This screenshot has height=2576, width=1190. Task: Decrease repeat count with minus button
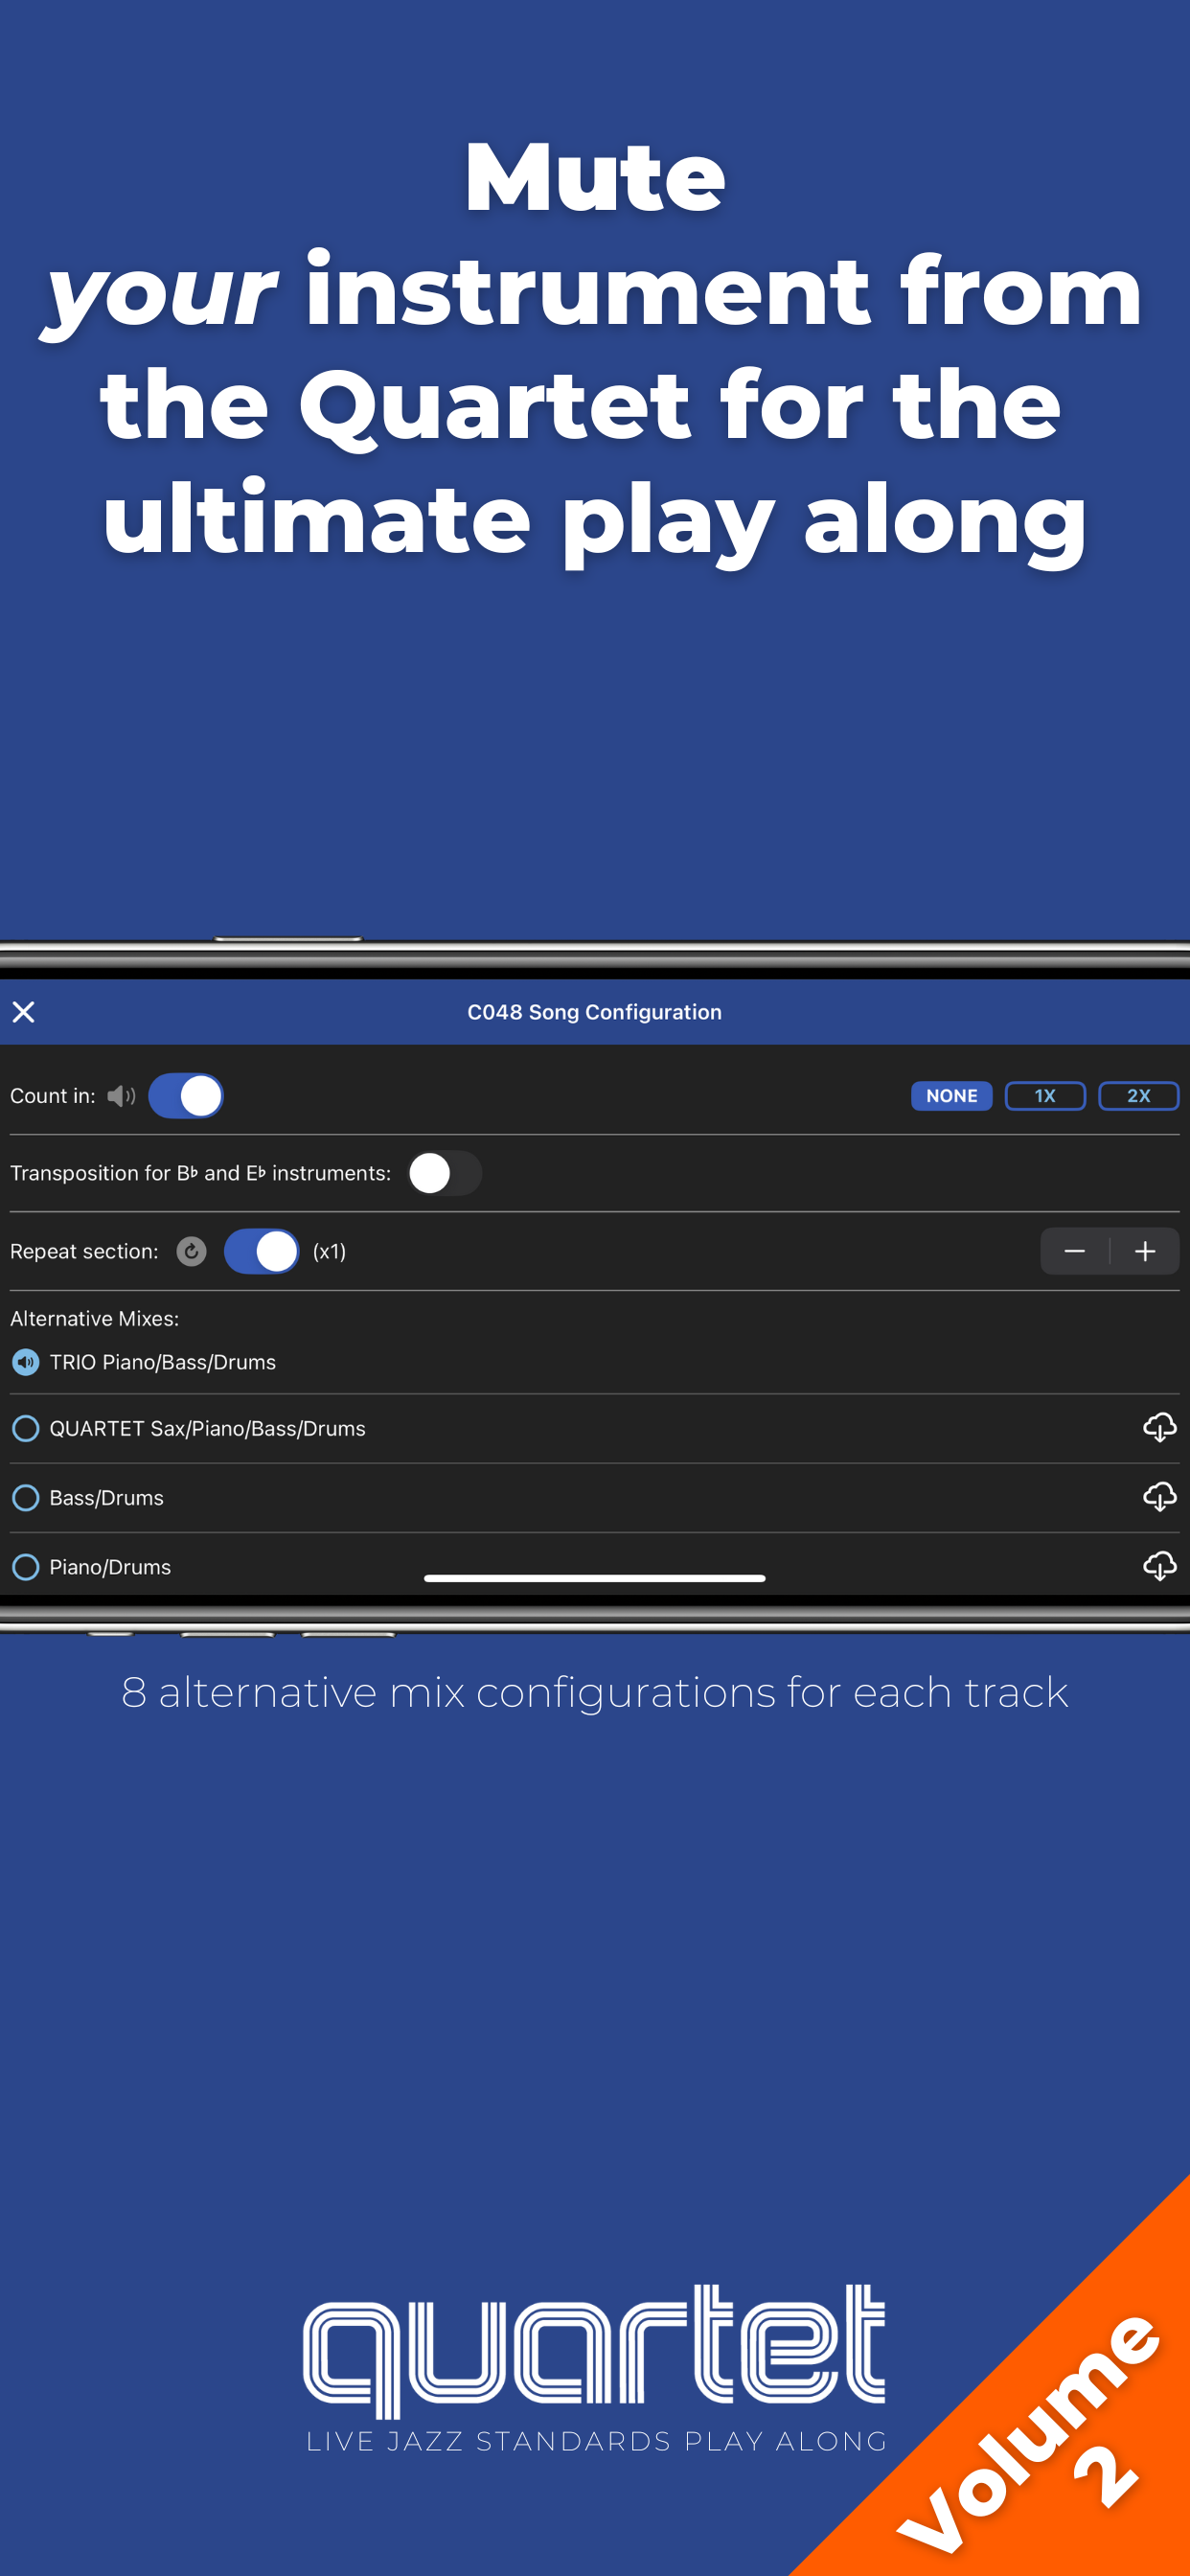click(x=1075, y=1251)
